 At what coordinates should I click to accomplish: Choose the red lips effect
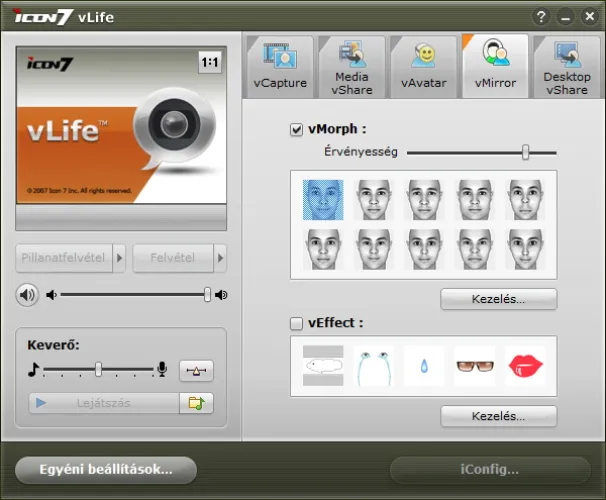click(525, 366)
